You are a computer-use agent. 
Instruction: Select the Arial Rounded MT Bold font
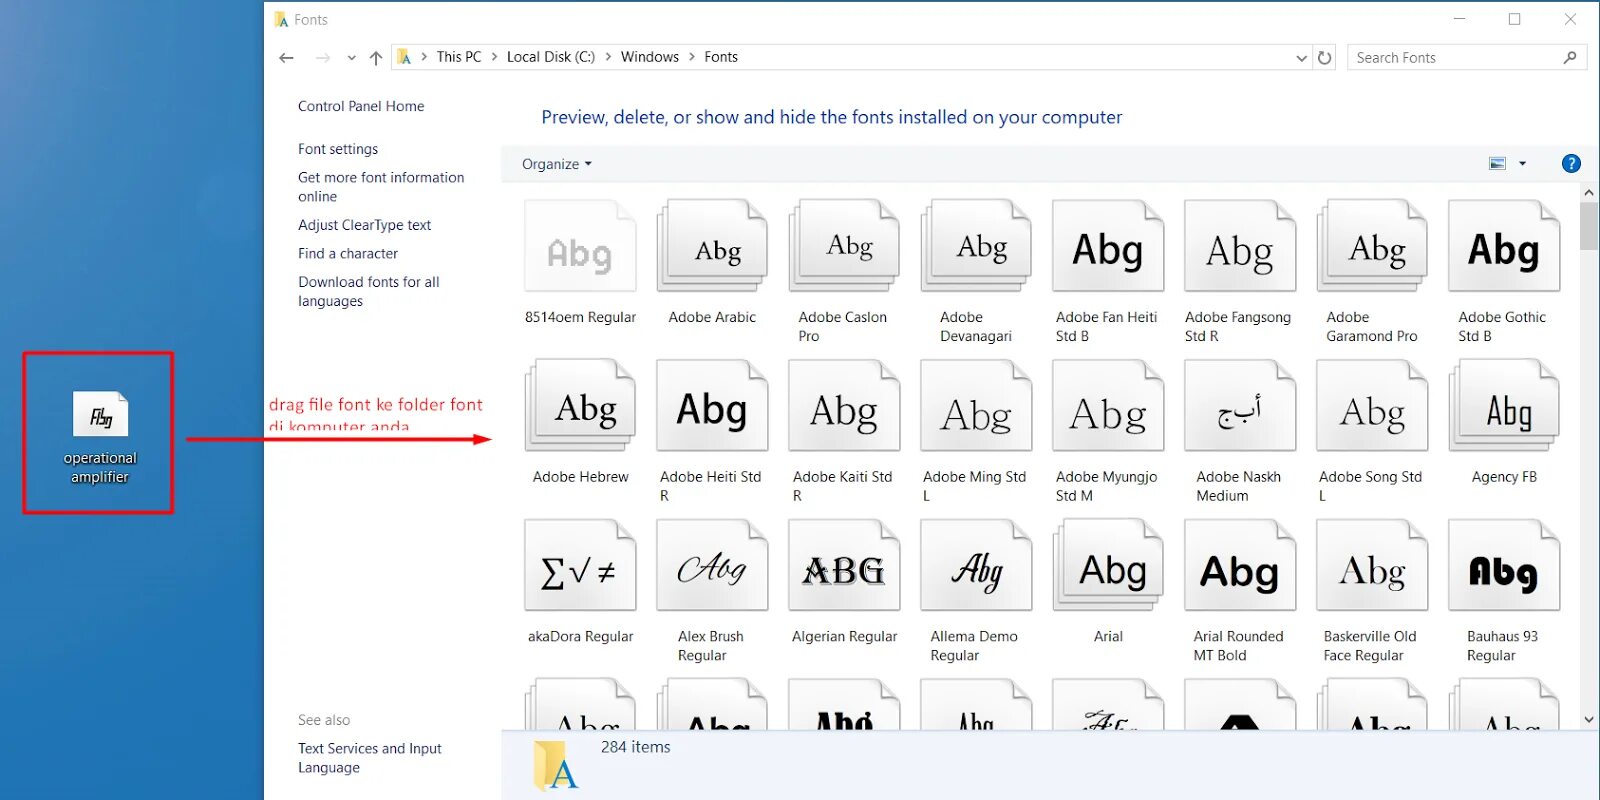[1240, 565]
